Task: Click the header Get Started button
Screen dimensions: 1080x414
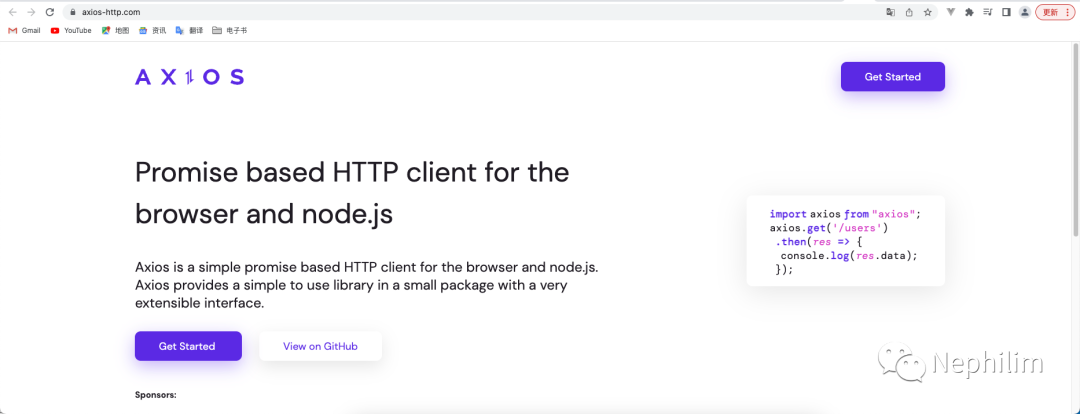Action: coord(892,77)
